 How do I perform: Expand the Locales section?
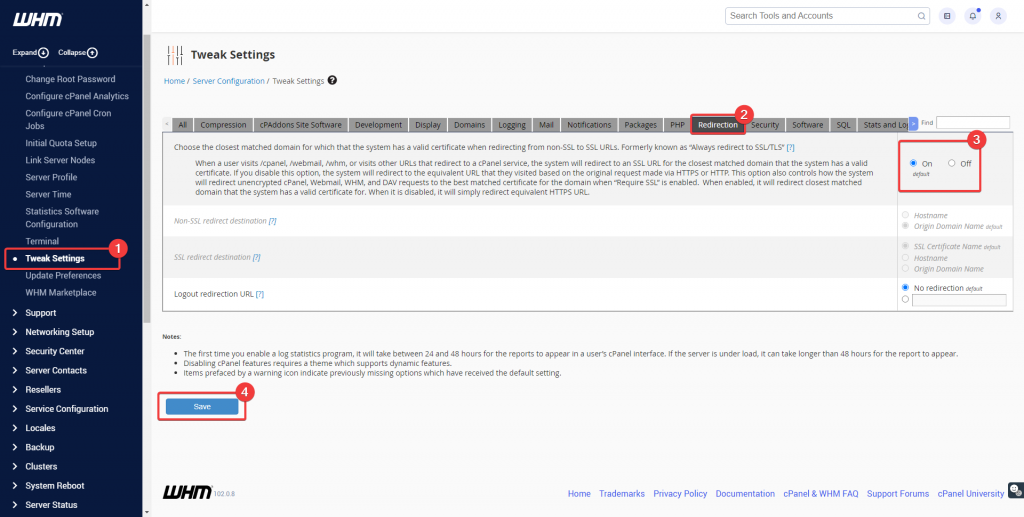click(40, 428)
